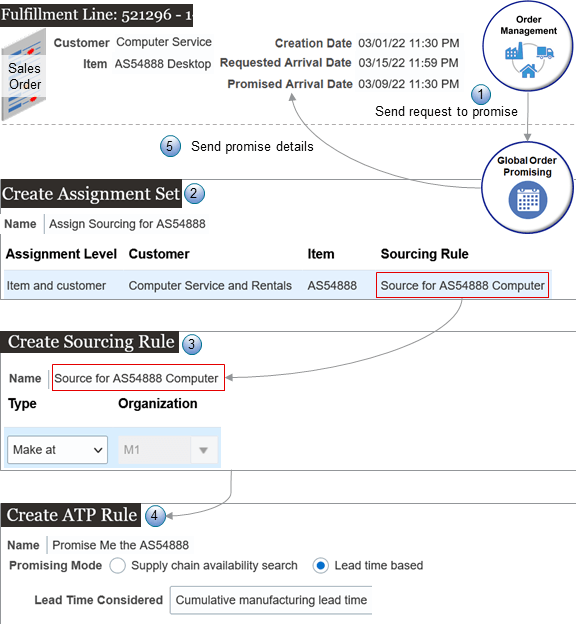Click the Fulfillment Line 521296 title
This screenshot has width=576, height=624.
coord(97,15)
